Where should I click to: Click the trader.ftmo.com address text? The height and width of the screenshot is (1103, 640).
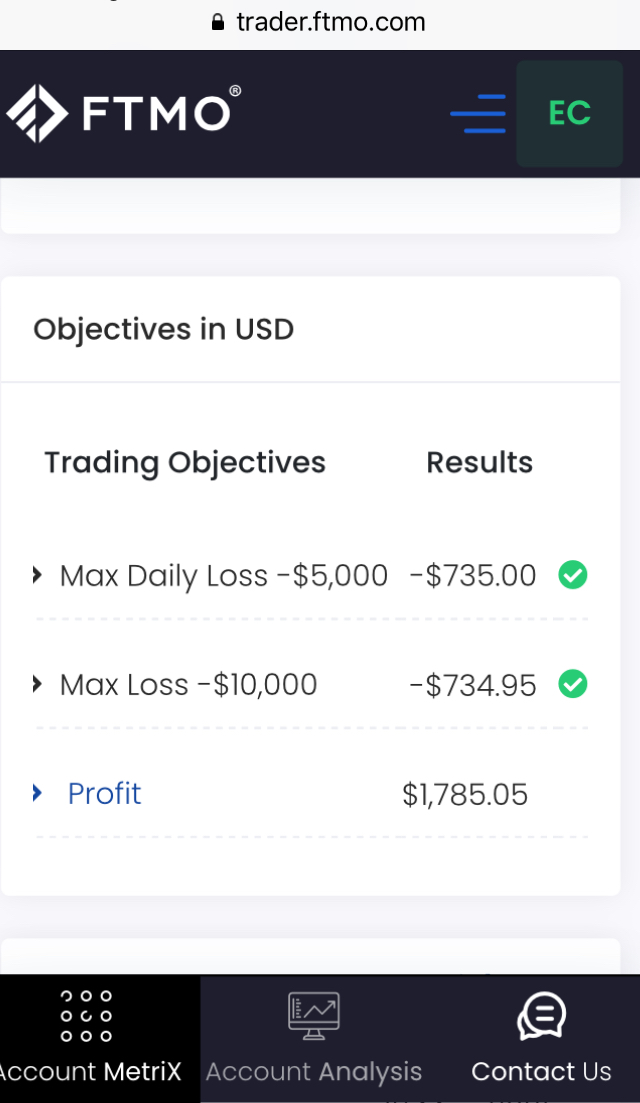(x=331, y=22)
